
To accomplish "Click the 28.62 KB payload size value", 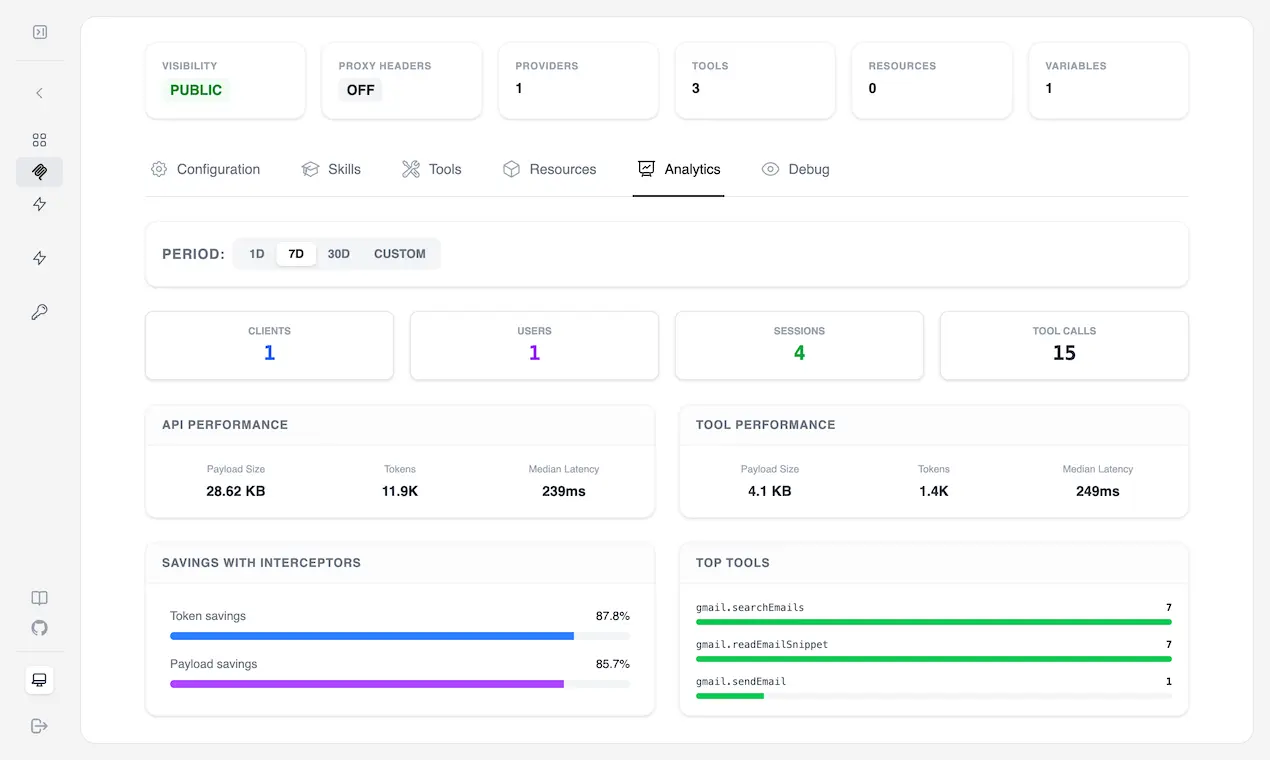I will 236,491.
